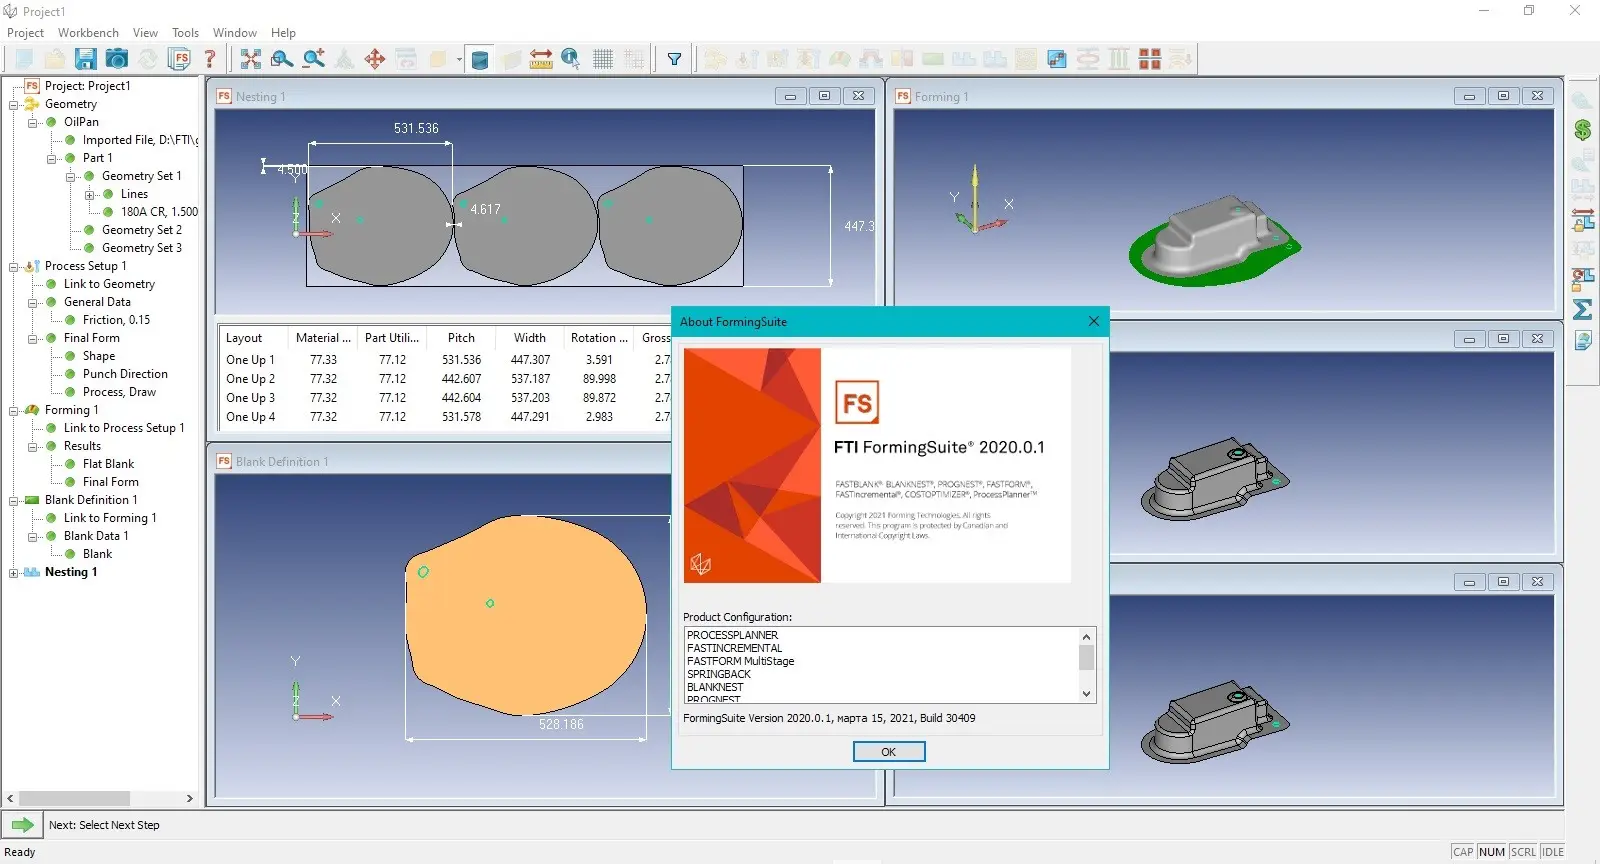1600x864 pixels.
Task: Save the project with the floppy disk icon
Action: tap(86, 59)
